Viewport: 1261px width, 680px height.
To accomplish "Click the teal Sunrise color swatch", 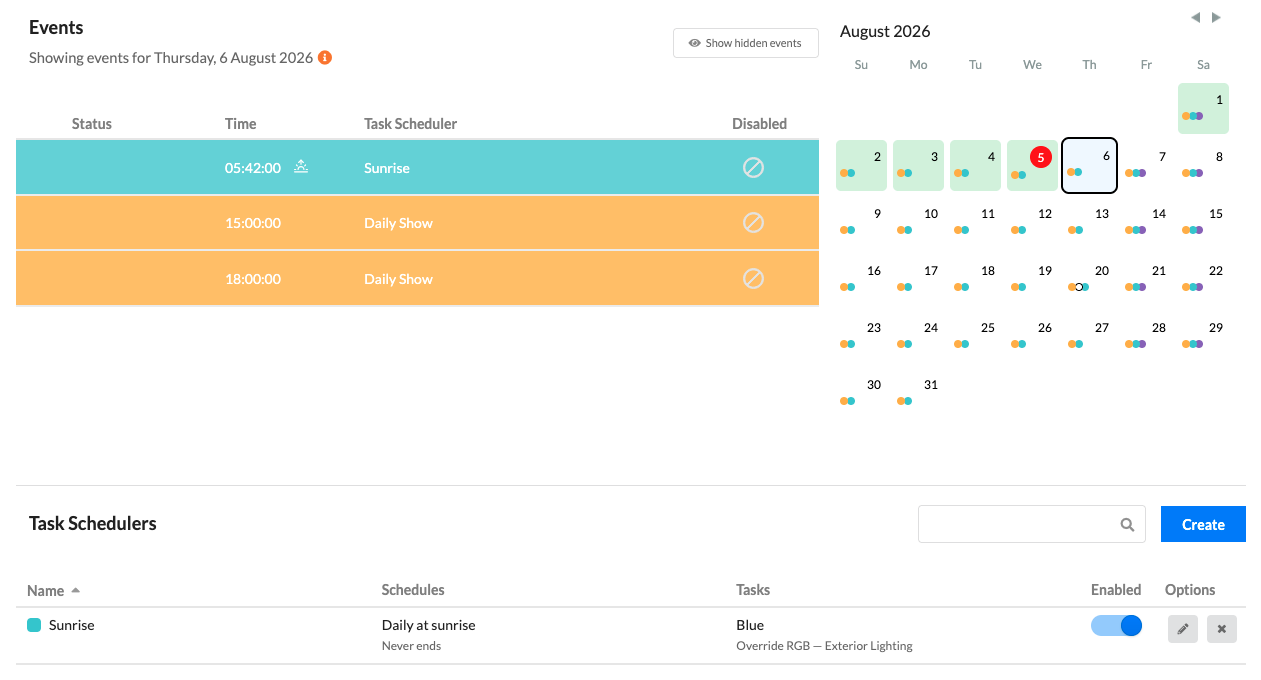I will 34,625.
